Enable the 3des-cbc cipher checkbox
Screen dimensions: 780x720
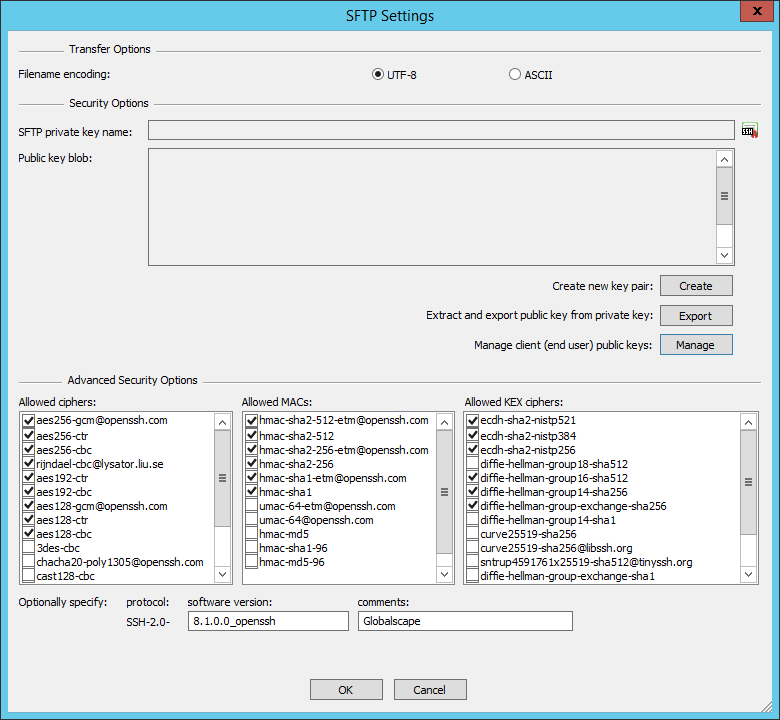[x=28, y=548]
